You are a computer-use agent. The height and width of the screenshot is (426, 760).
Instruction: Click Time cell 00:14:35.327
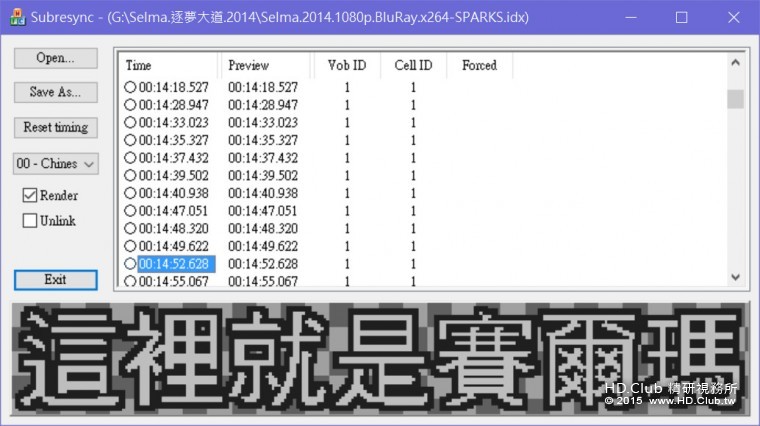tap(174, 140)
